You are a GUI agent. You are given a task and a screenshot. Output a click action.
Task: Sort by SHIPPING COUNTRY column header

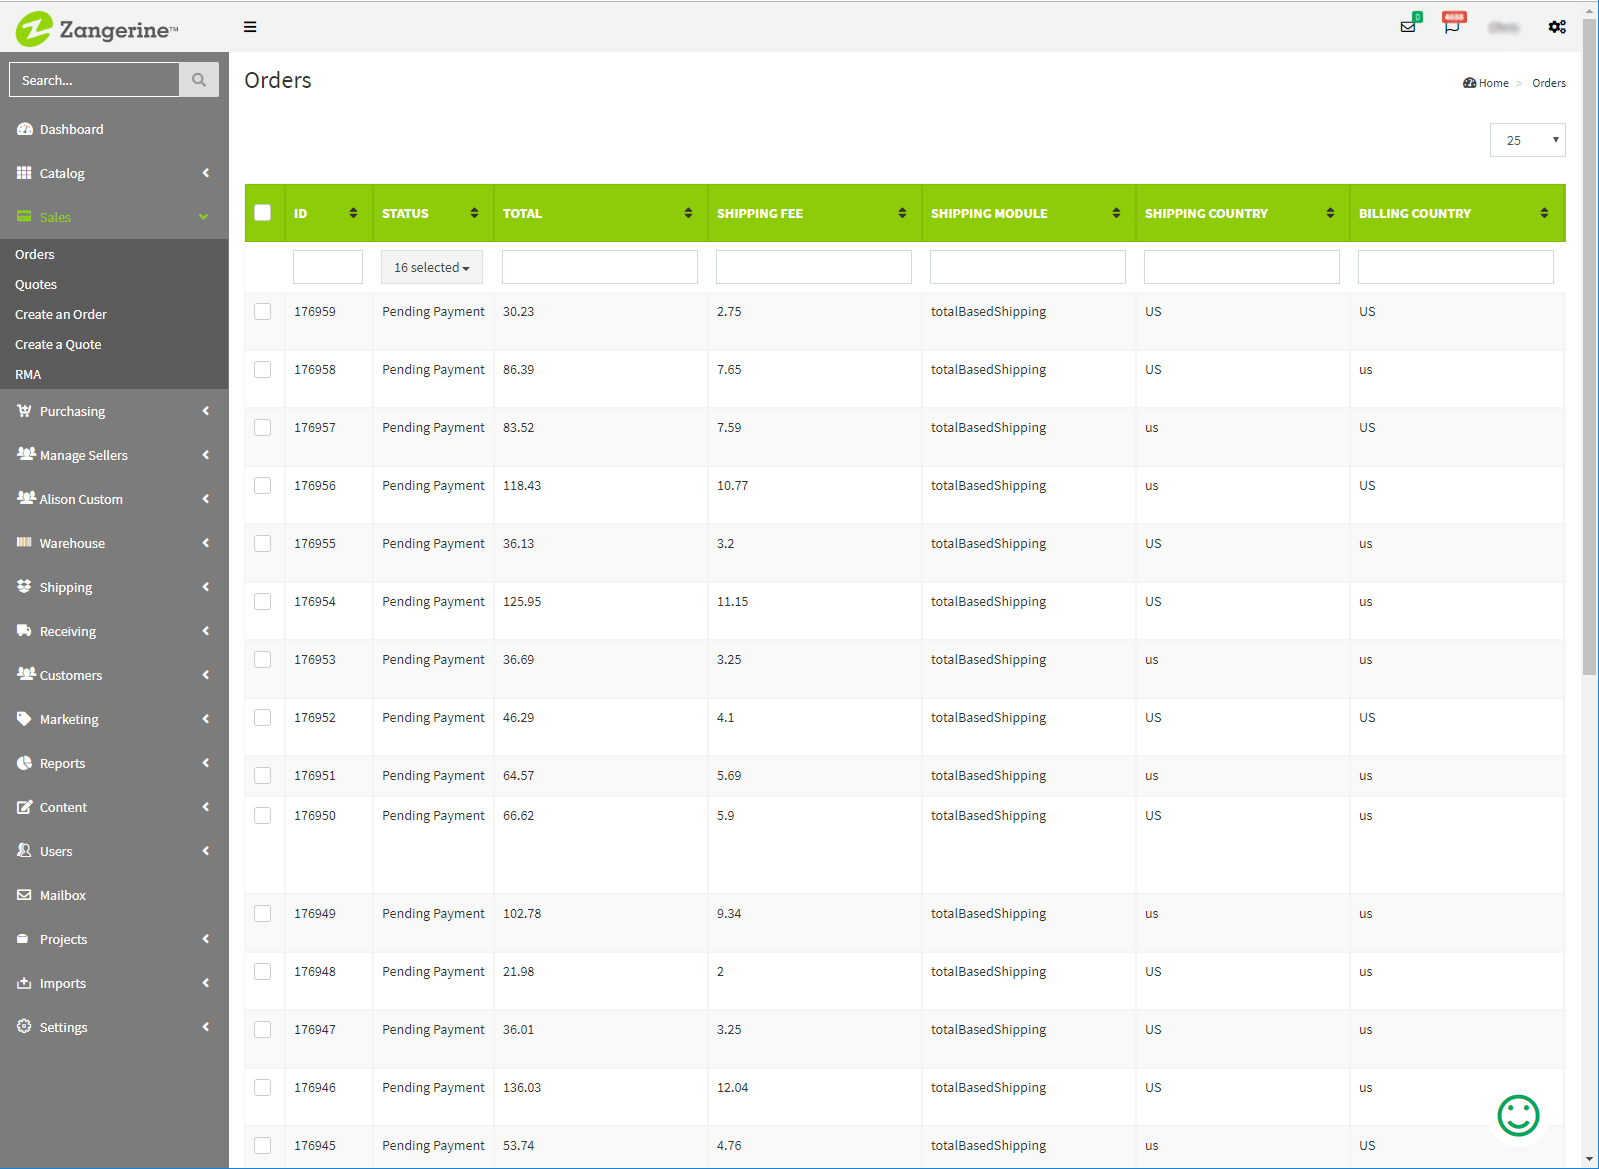click(1242, 213)
